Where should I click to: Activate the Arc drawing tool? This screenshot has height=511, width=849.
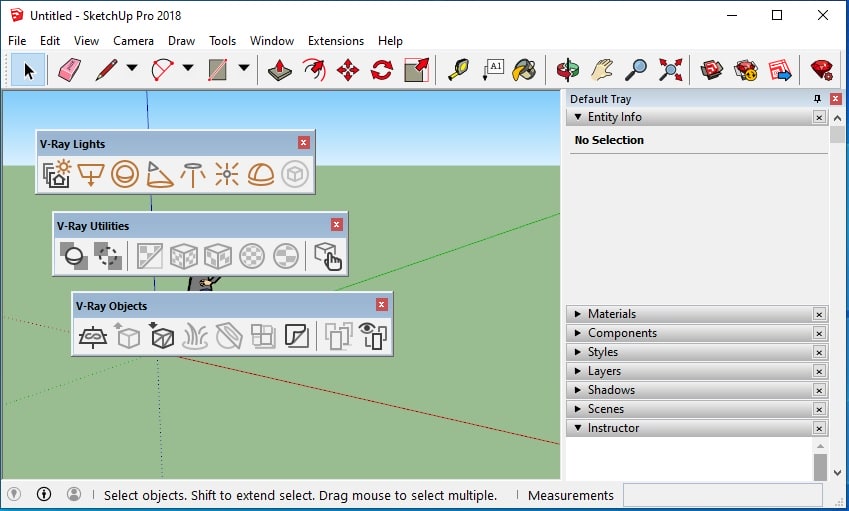(162, 70)
